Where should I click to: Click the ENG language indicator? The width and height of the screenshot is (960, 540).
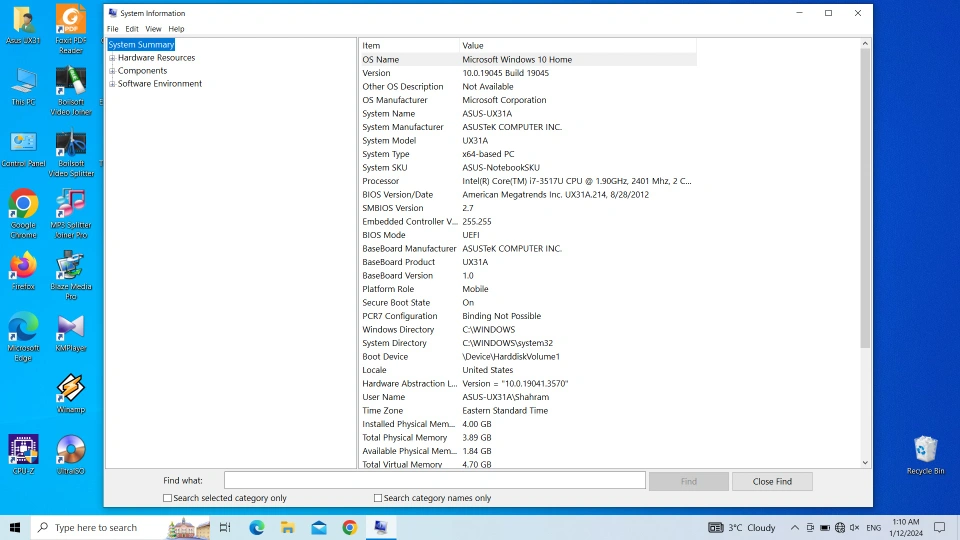point(874,527)
